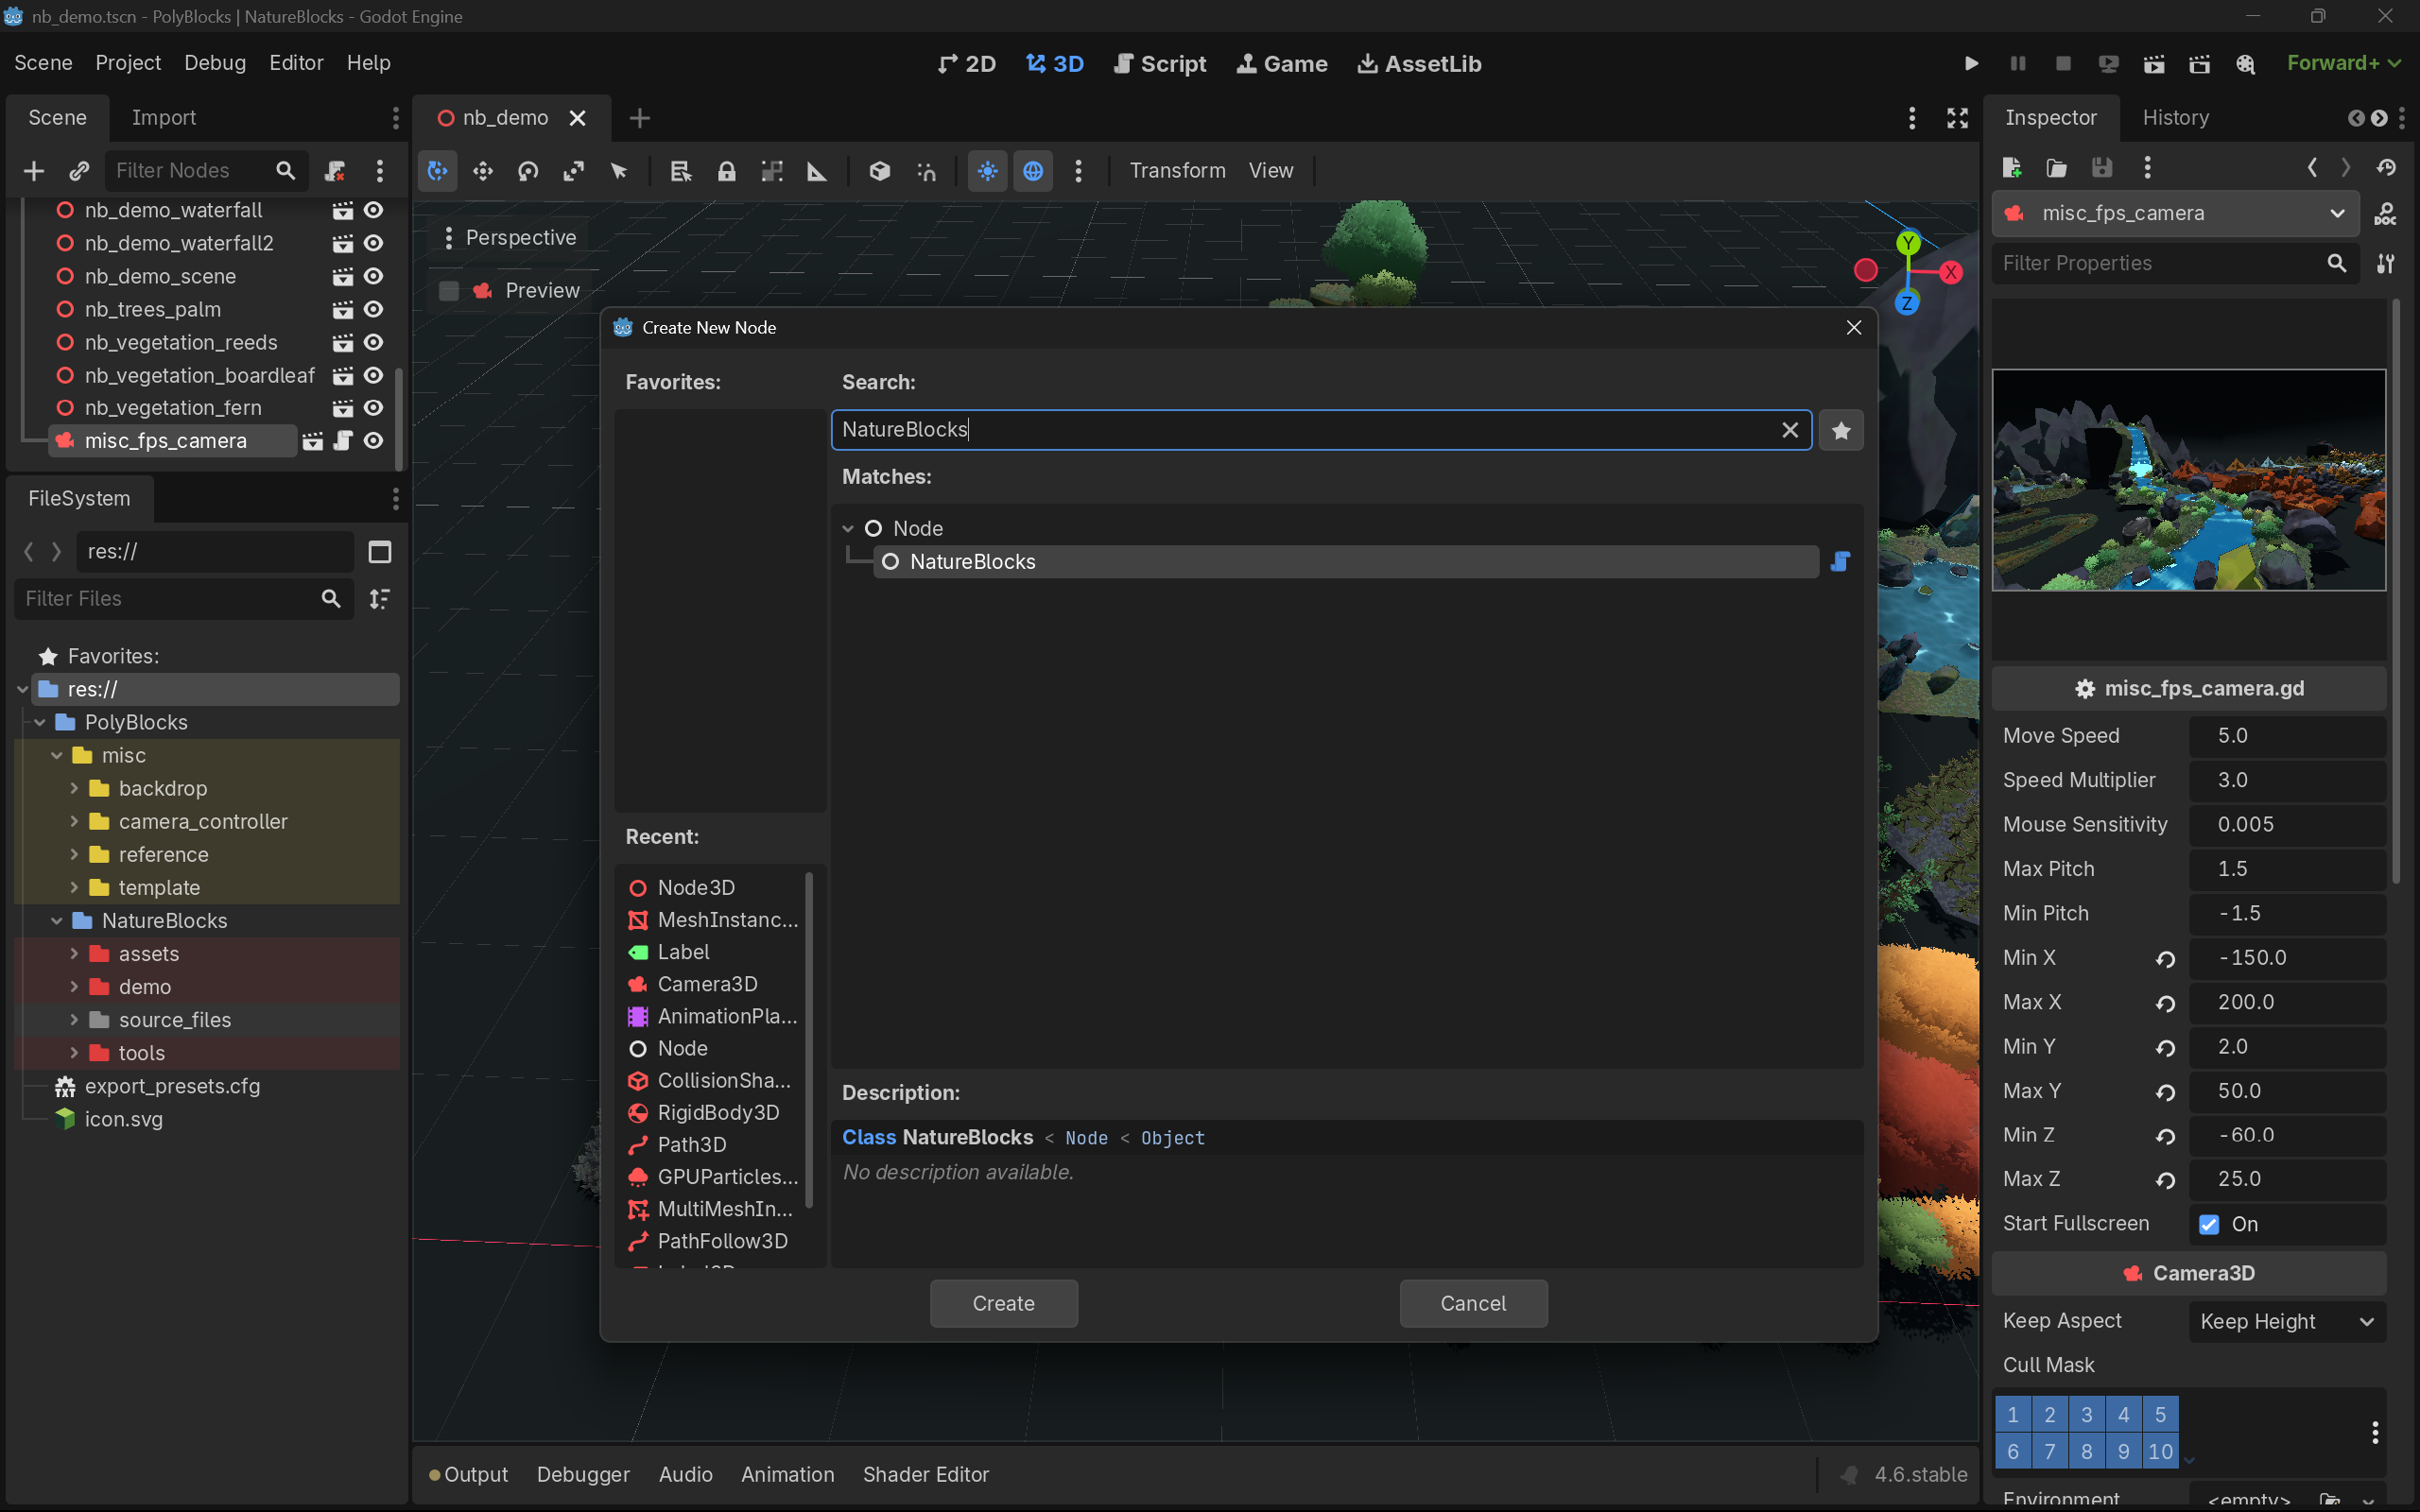Switch to the AssetLib workspace
Viewport: 2420px width, 1512px height.
click(x=1419, y=64)
